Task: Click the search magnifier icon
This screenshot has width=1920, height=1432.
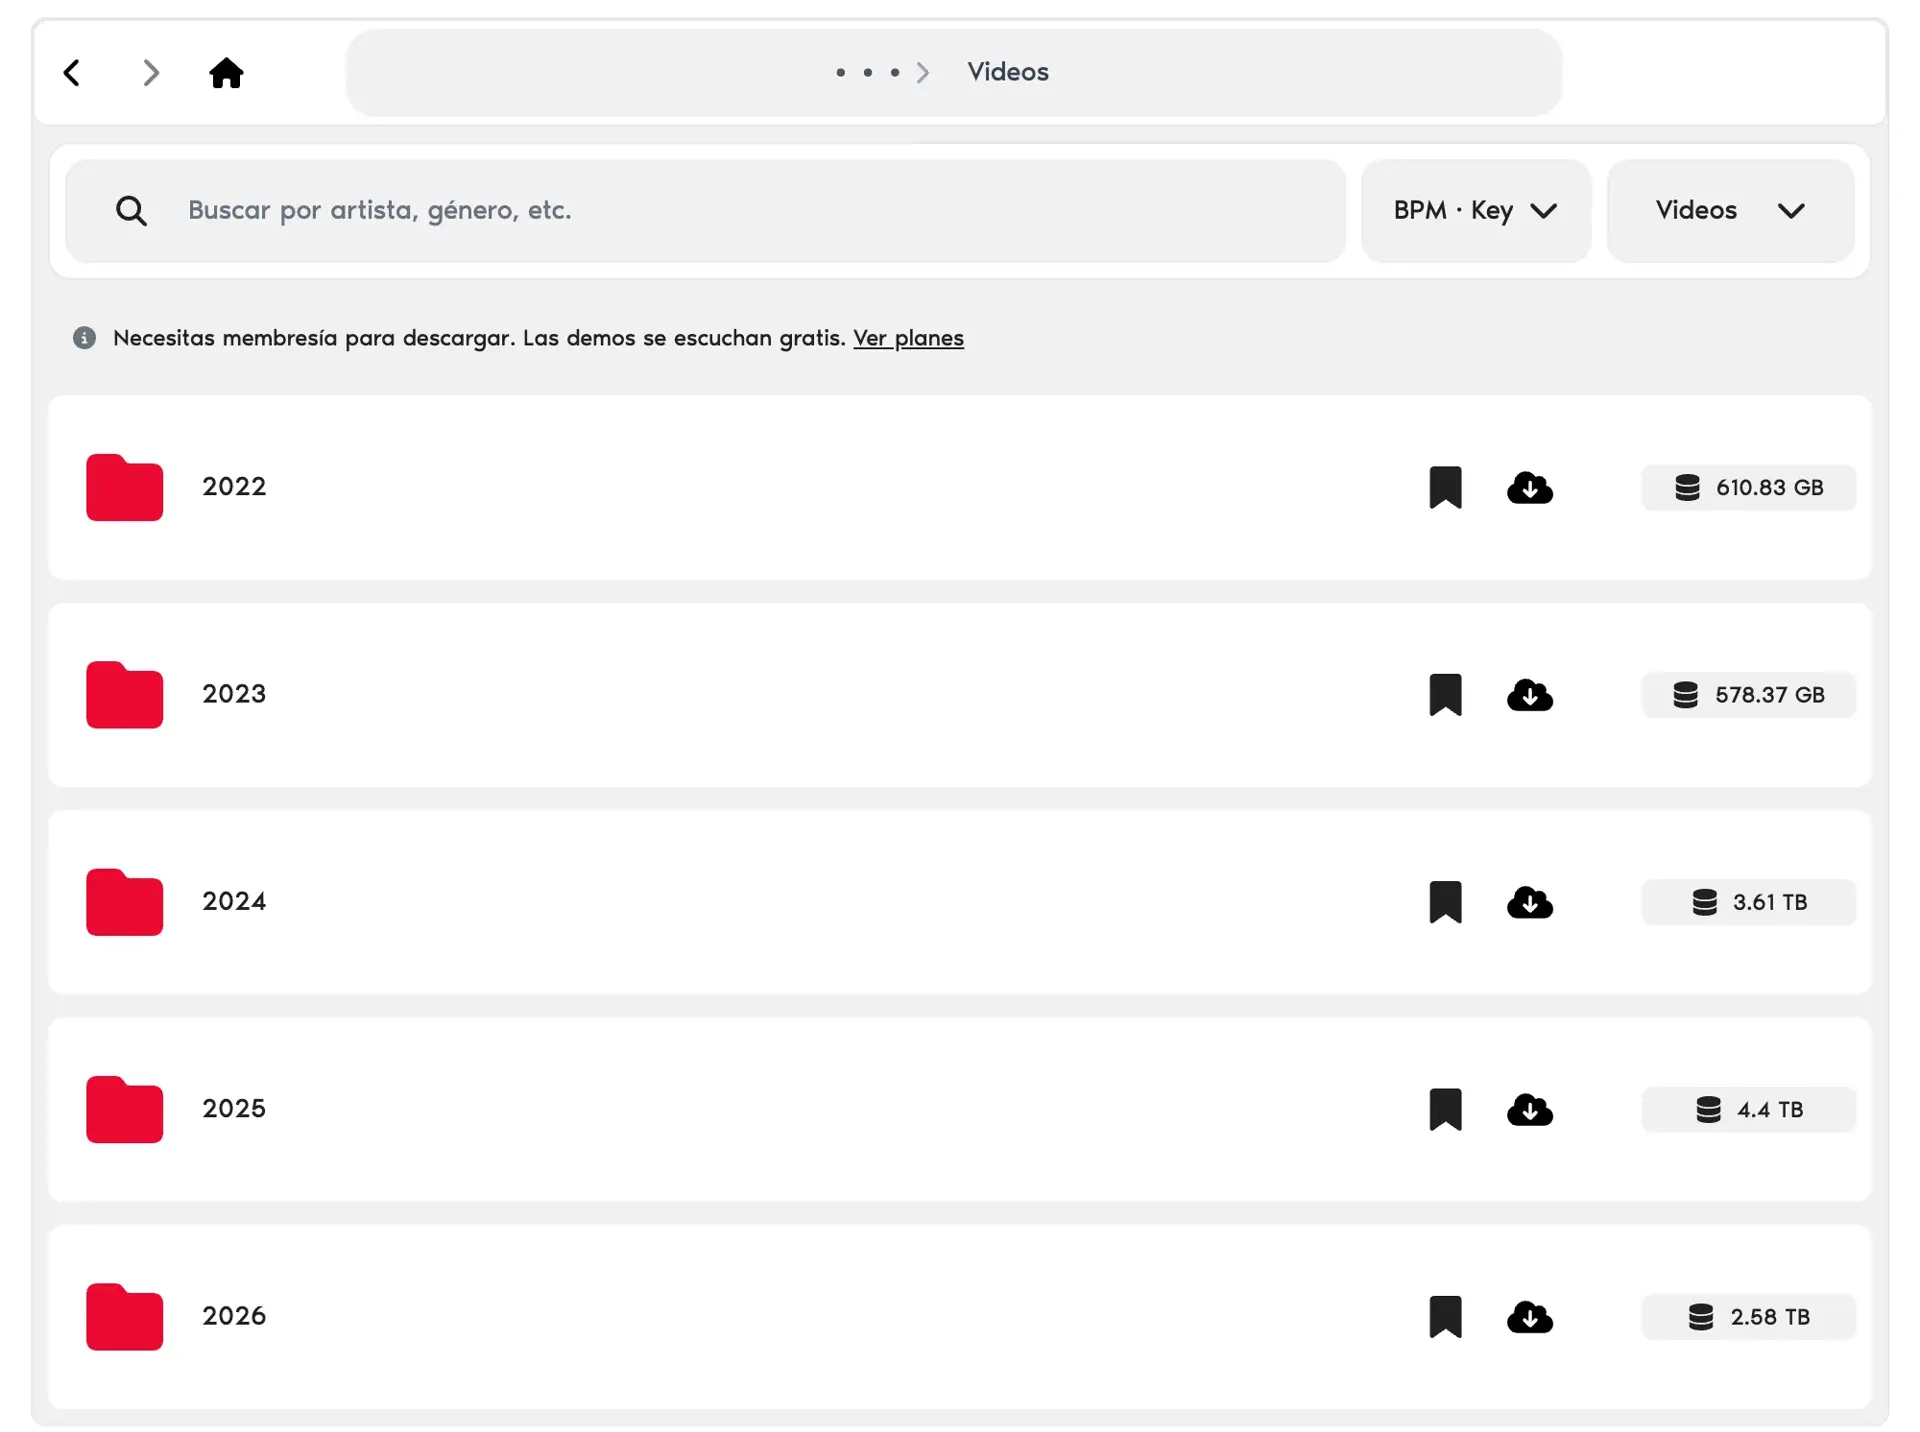Action: (x=131, y=211)
